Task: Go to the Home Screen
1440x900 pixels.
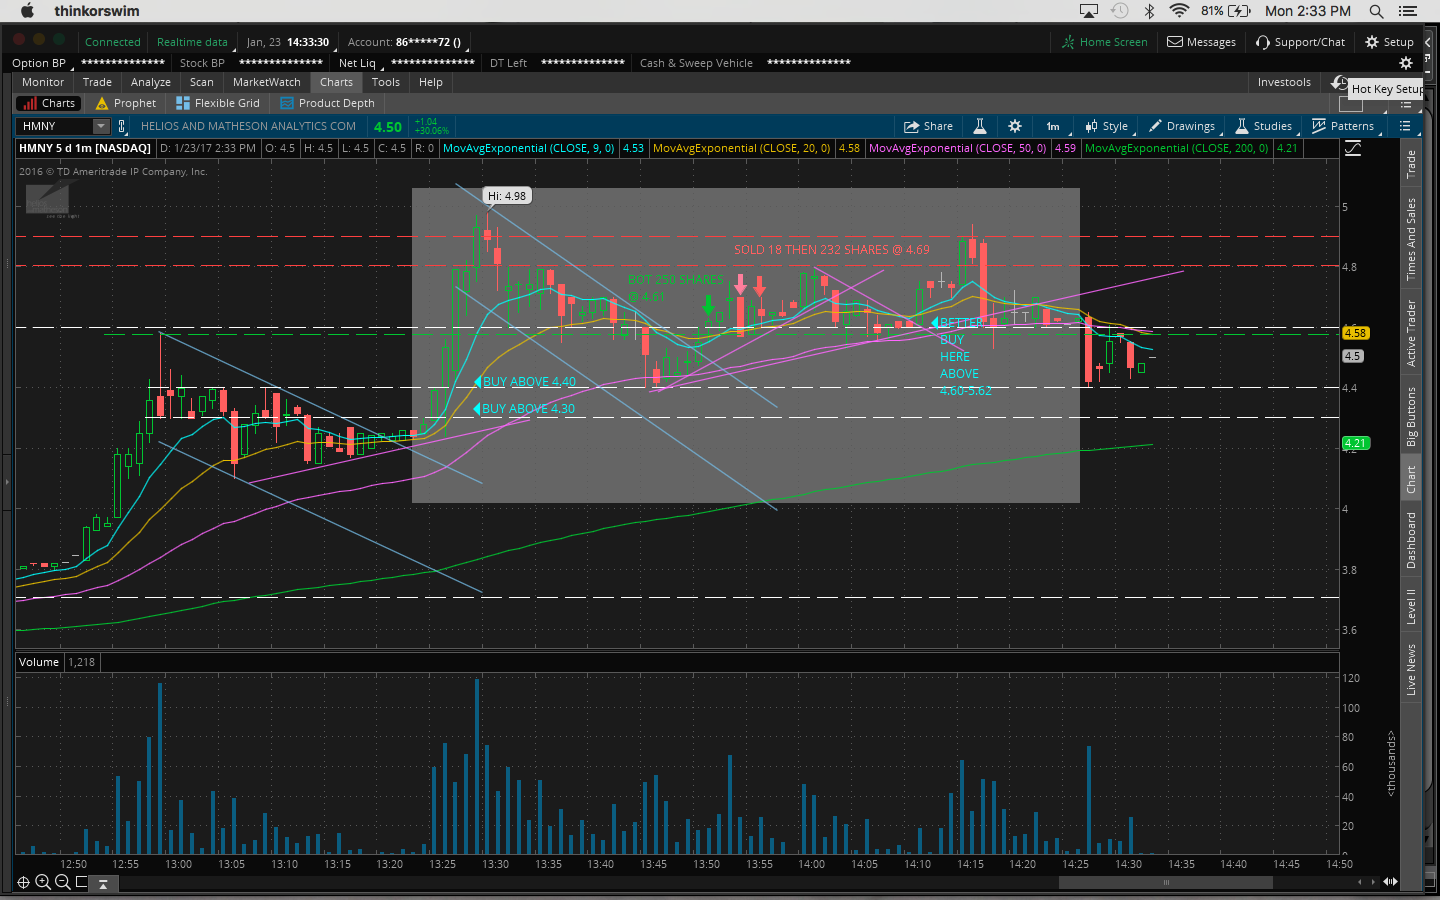Action: [1105, 42]
